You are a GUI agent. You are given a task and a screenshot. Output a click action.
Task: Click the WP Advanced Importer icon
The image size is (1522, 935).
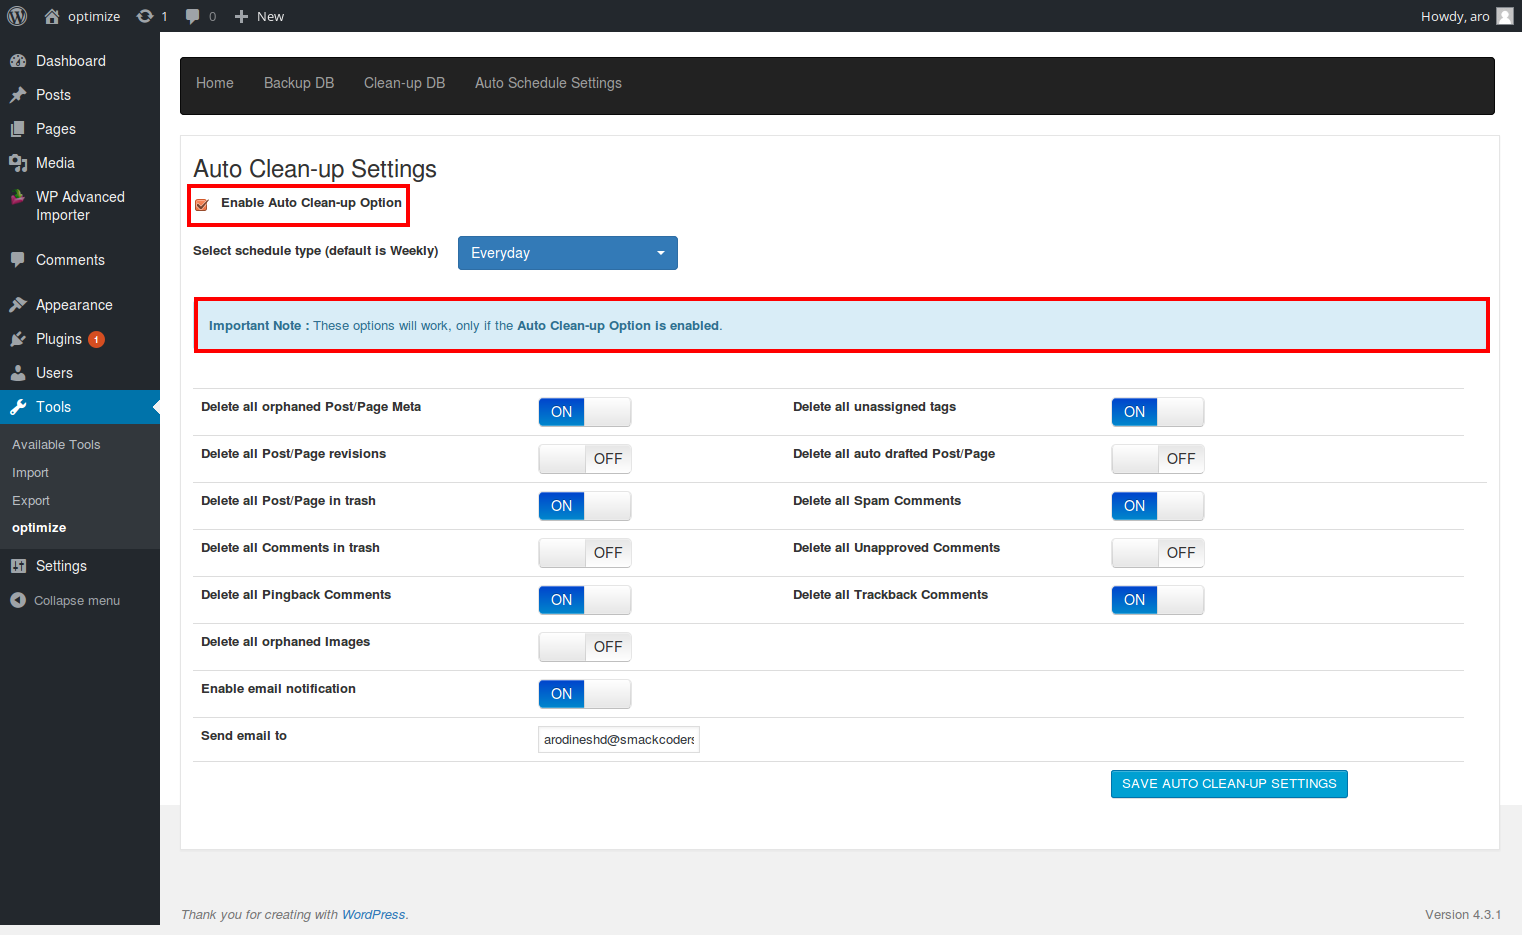tap(18, 197)
